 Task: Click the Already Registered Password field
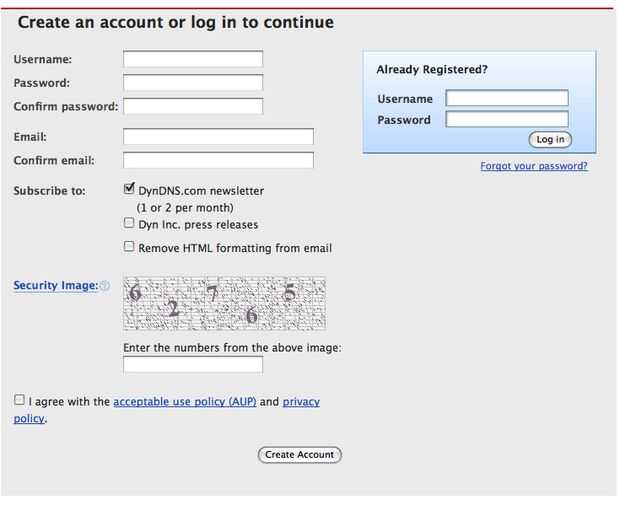(x=507, y=120)
